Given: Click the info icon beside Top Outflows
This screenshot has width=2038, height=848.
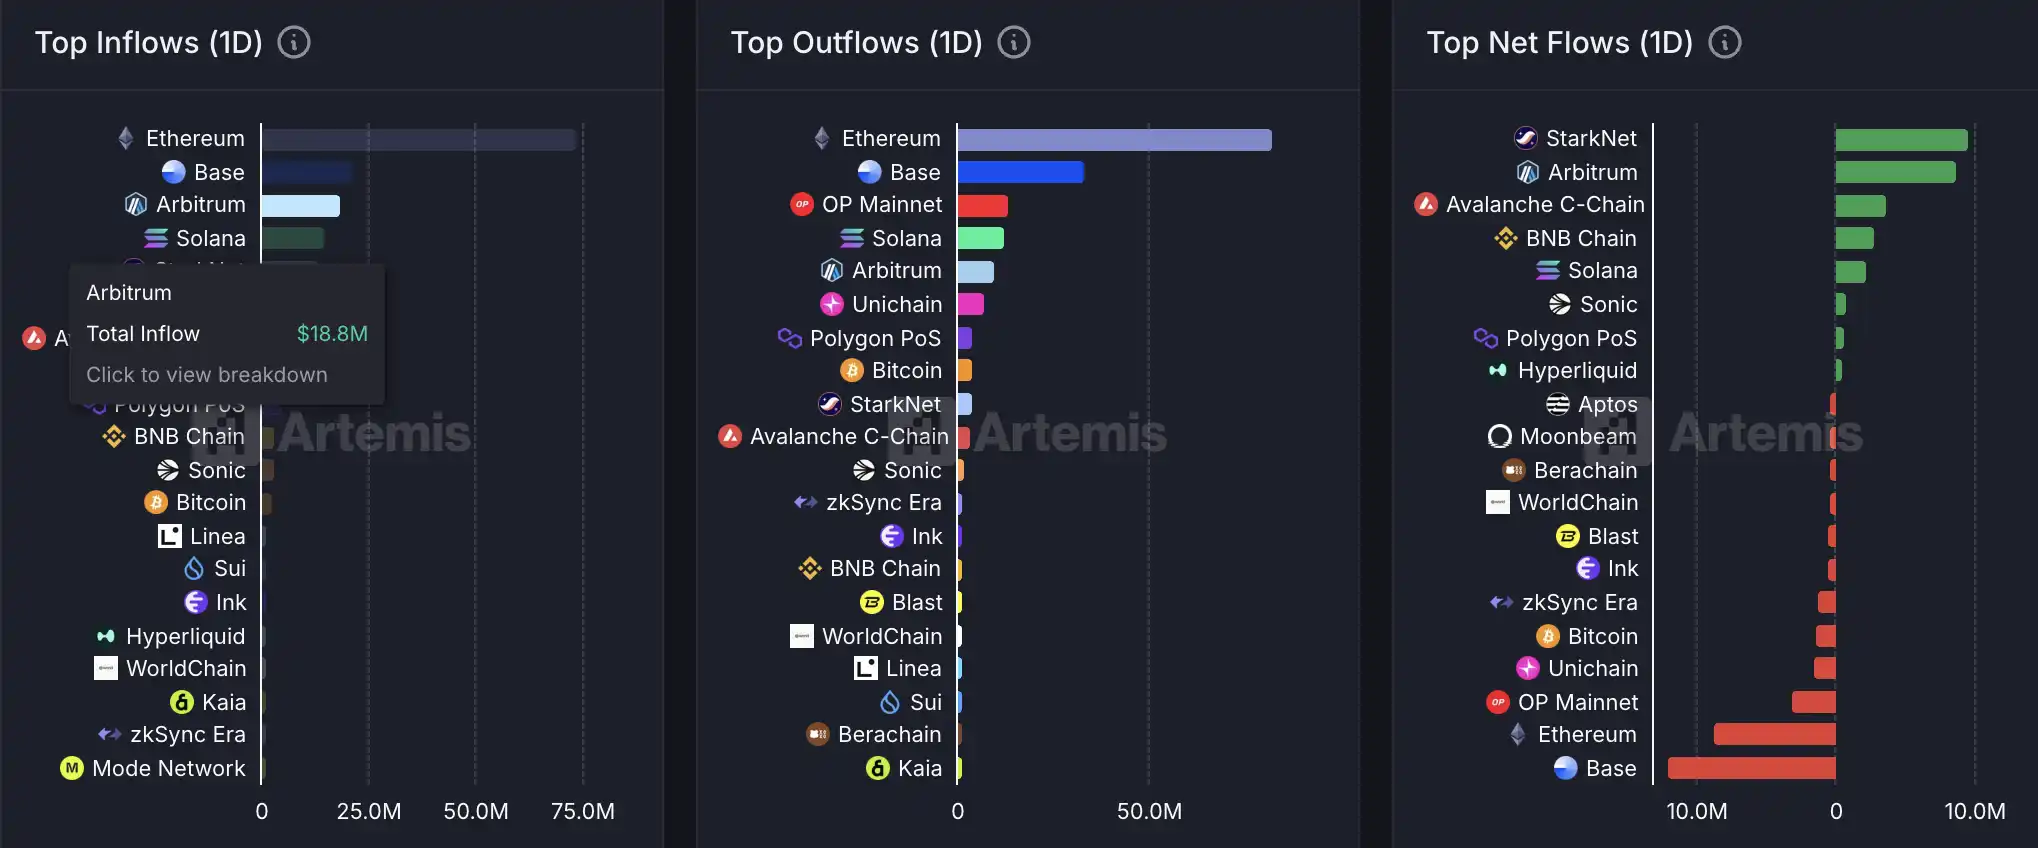Looking at the screenshot, I should 1014,42.
